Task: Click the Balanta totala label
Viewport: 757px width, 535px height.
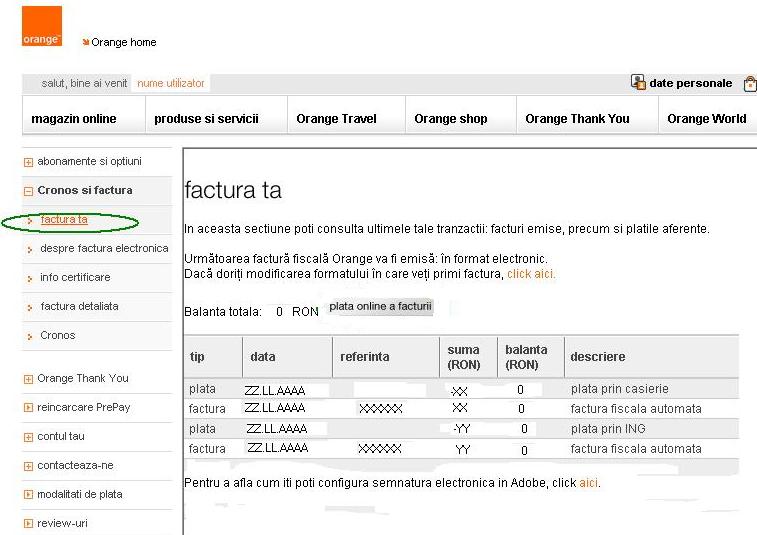Action: click(x=223, y=312)
